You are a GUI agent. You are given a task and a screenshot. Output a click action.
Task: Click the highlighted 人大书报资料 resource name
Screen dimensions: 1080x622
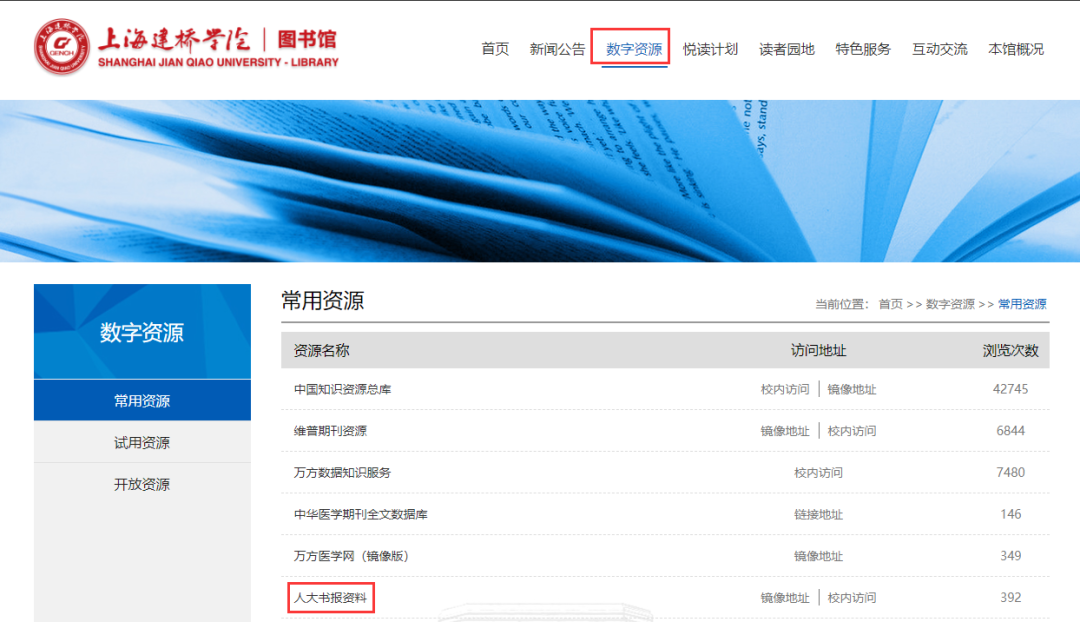330,597
